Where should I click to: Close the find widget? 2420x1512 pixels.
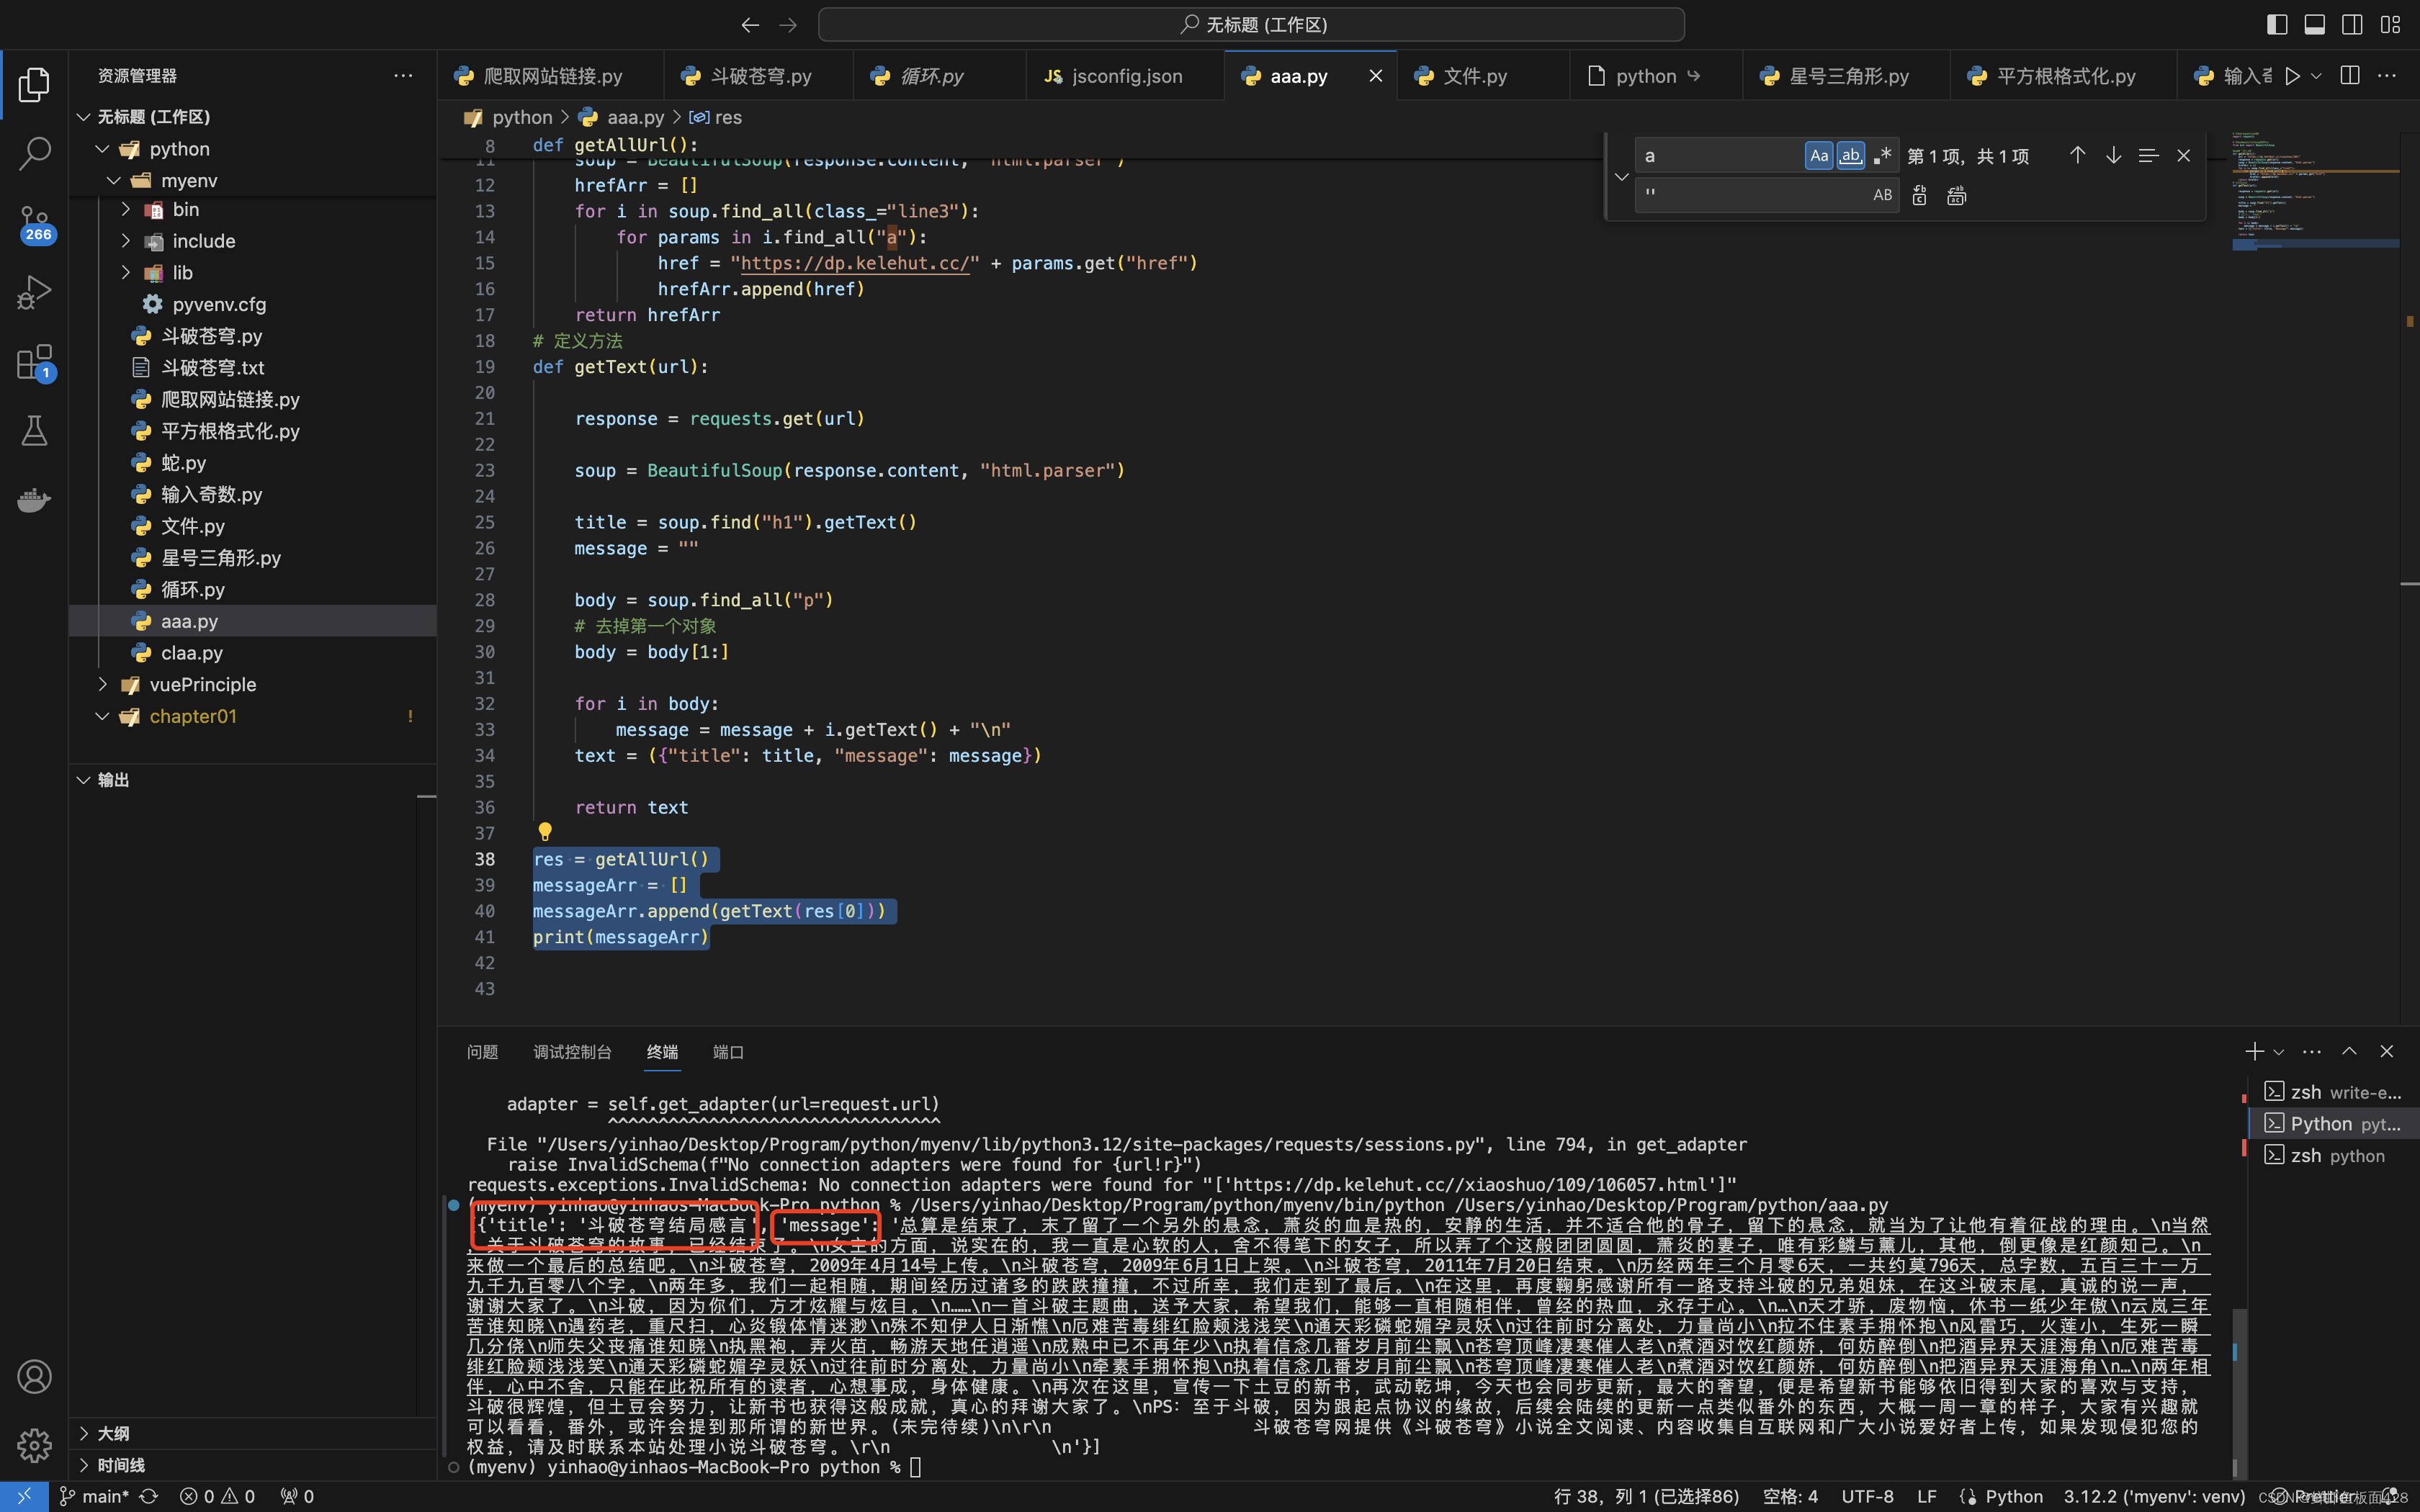2184,155
